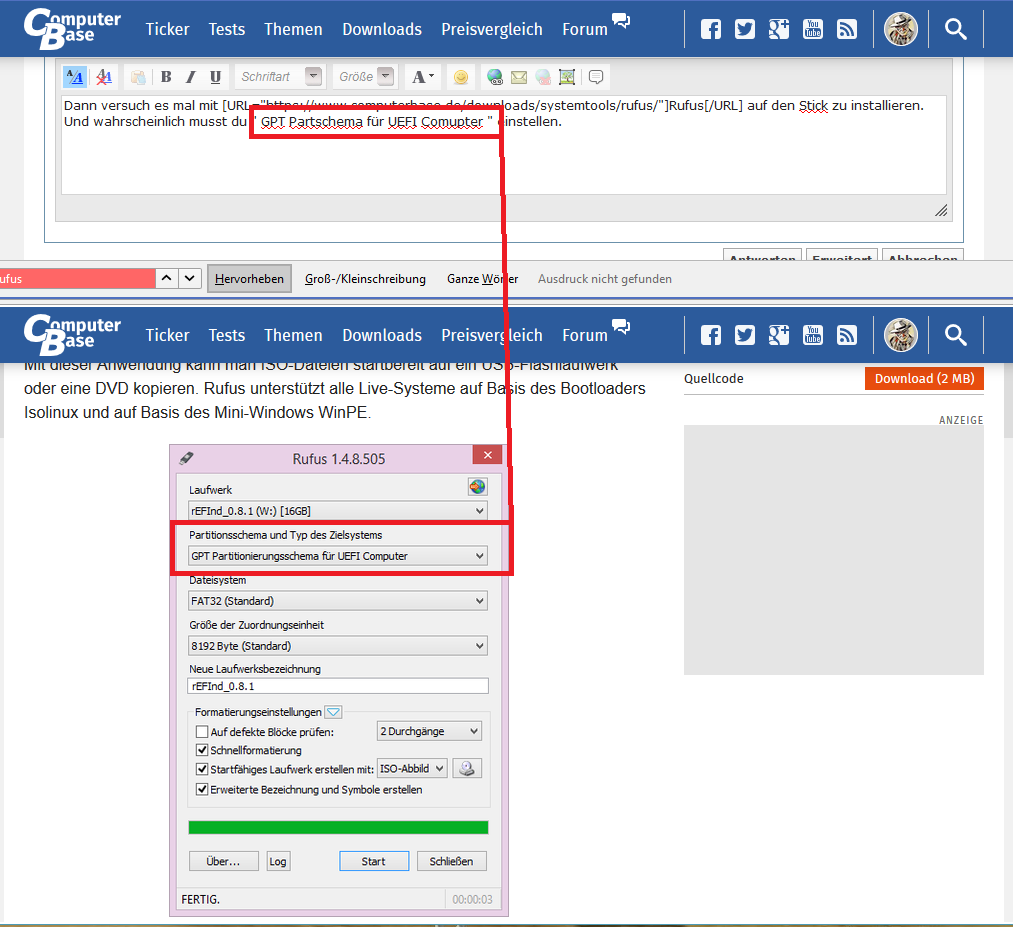Click the paste clipboard icon in editor toolbar

coord(138,78)
